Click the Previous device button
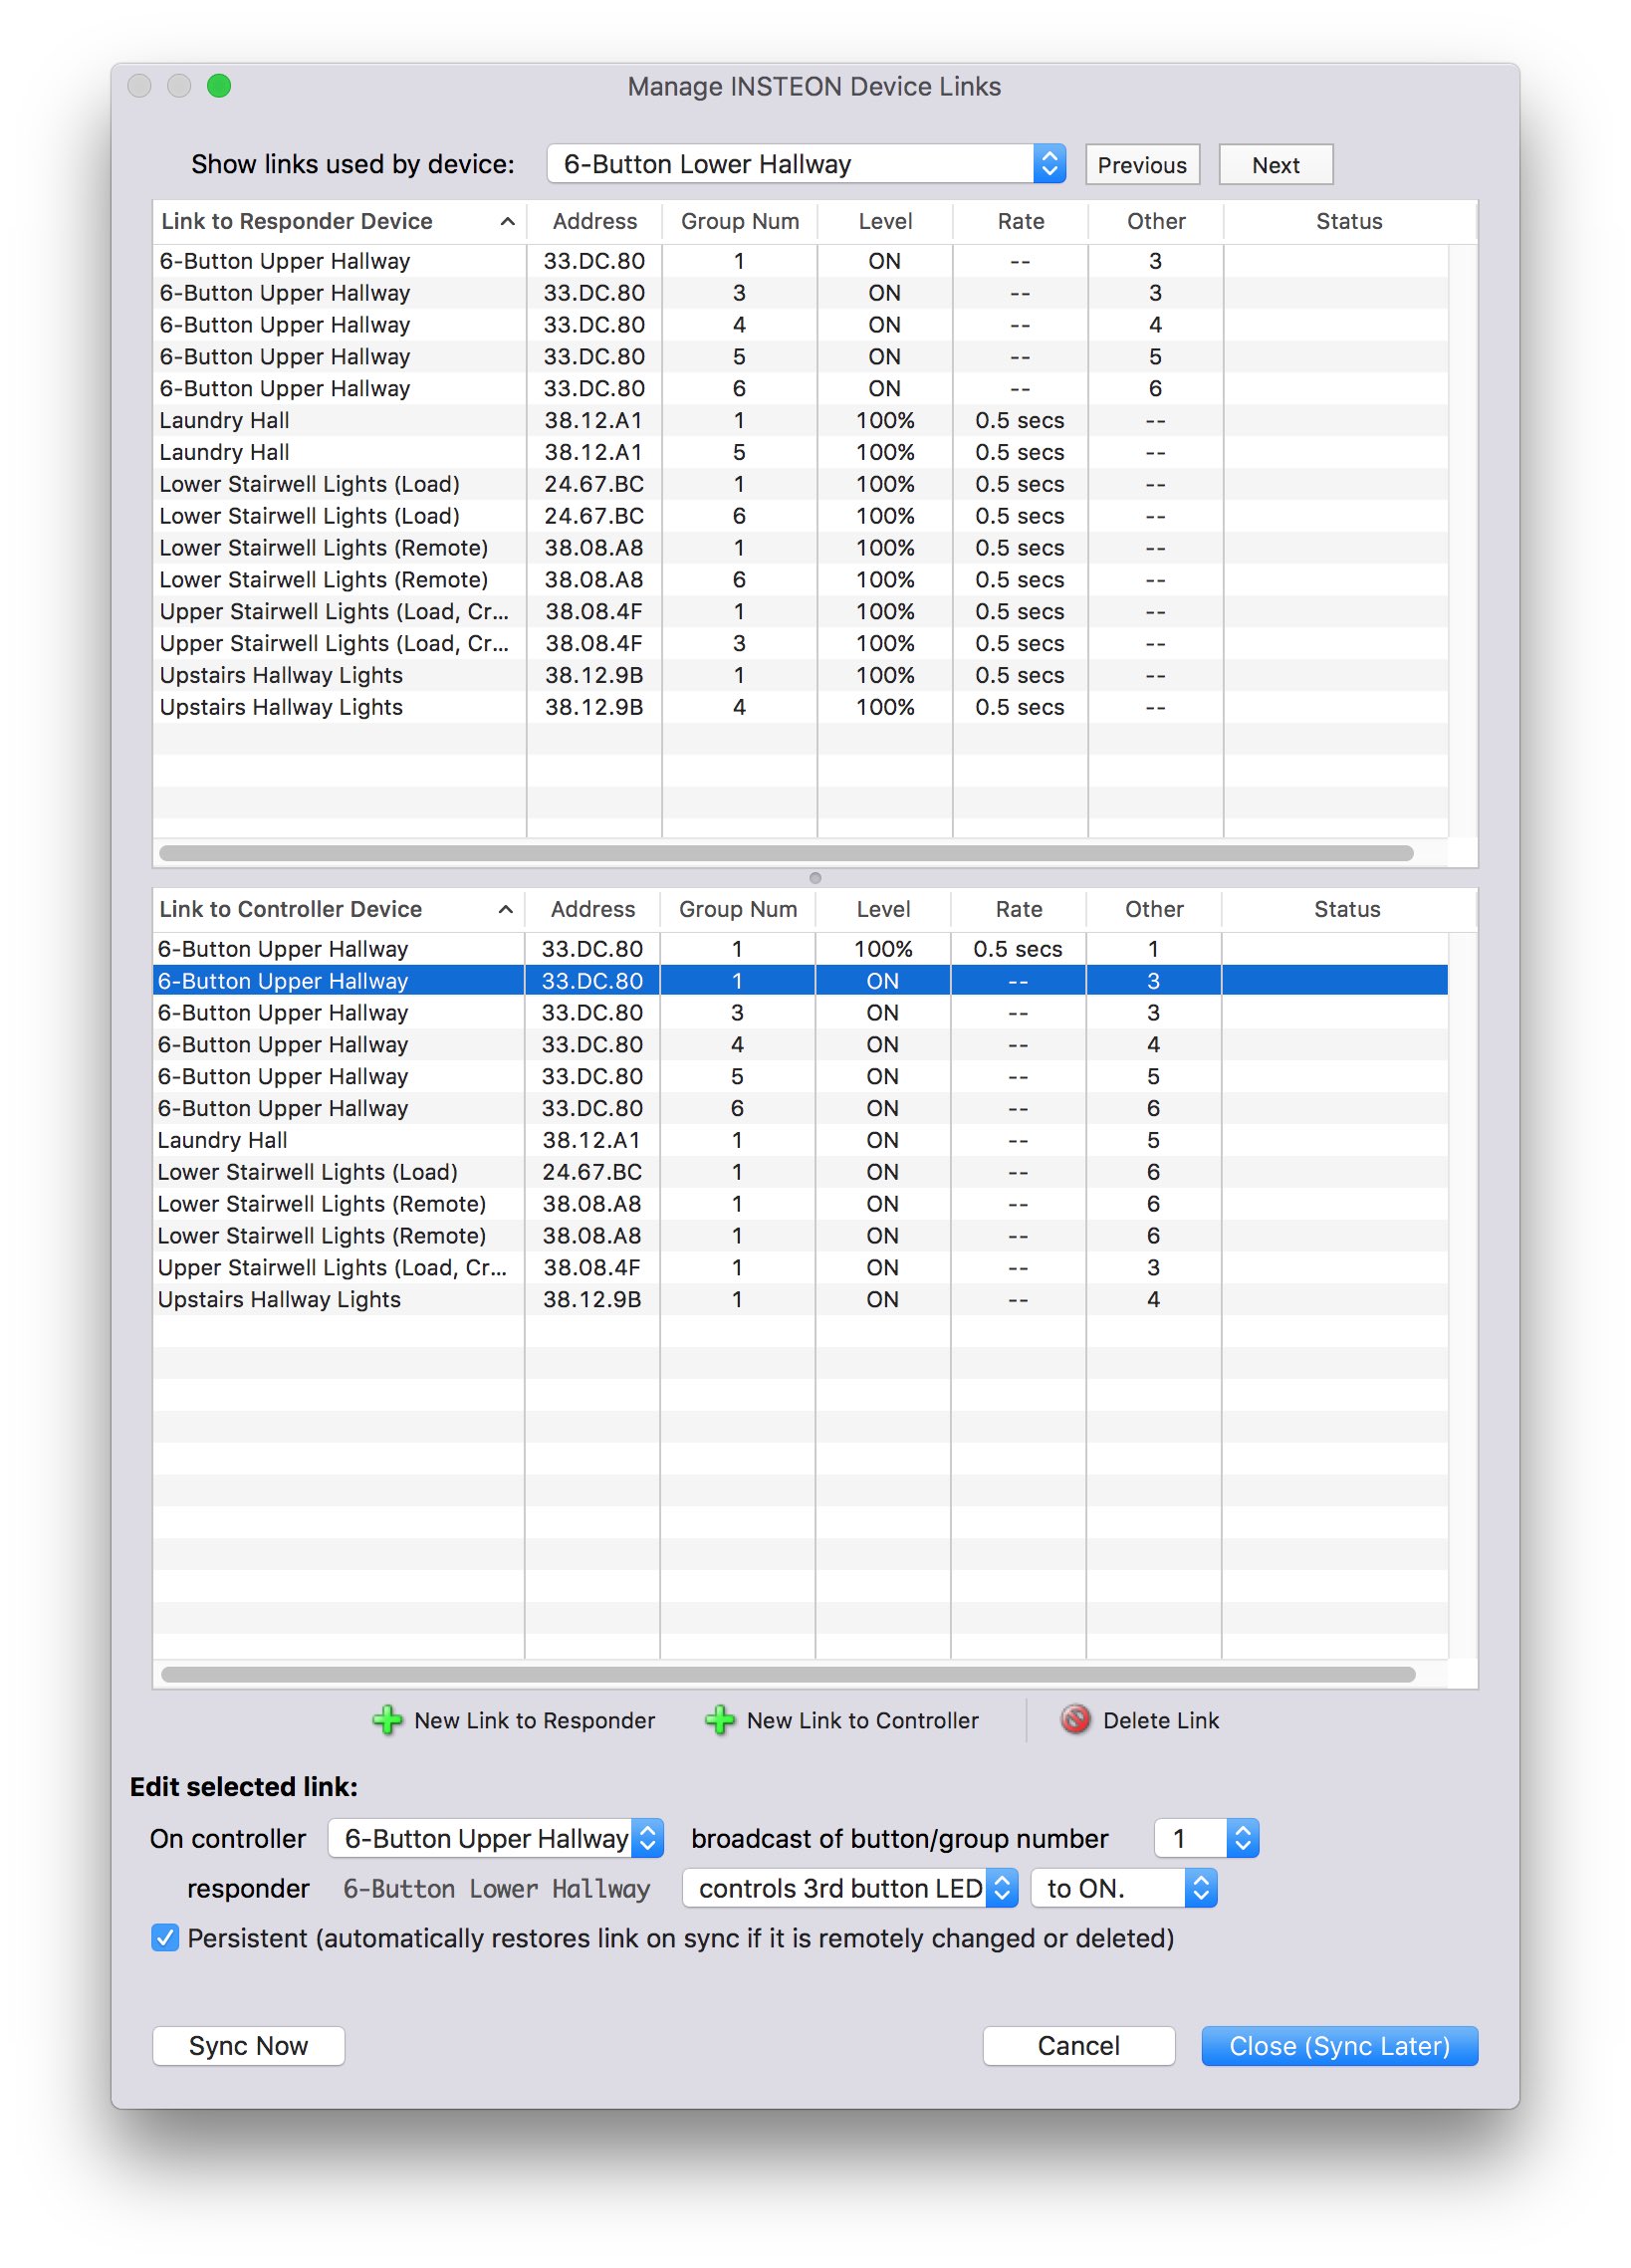The width and height of the screenshot is (1631, 2268). click(x=1142, y=165)
